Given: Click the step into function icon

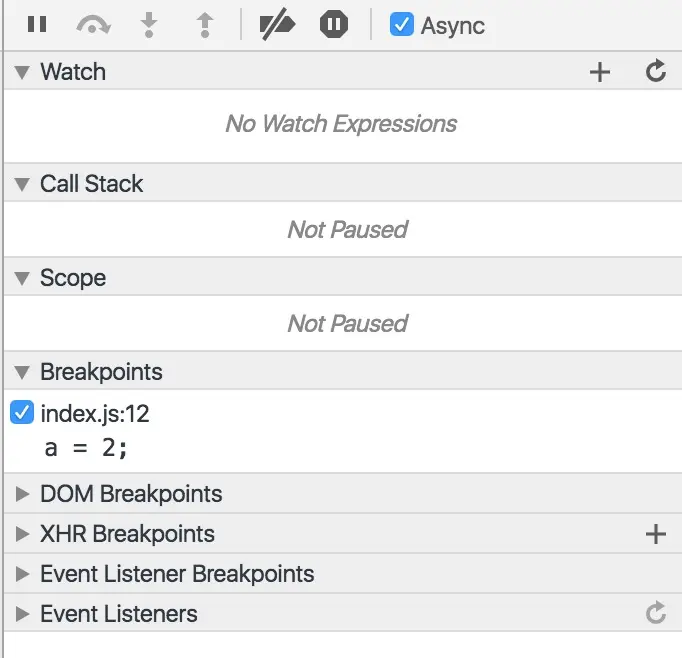Looking at the screenshot, I should click(x=149, y=25).
